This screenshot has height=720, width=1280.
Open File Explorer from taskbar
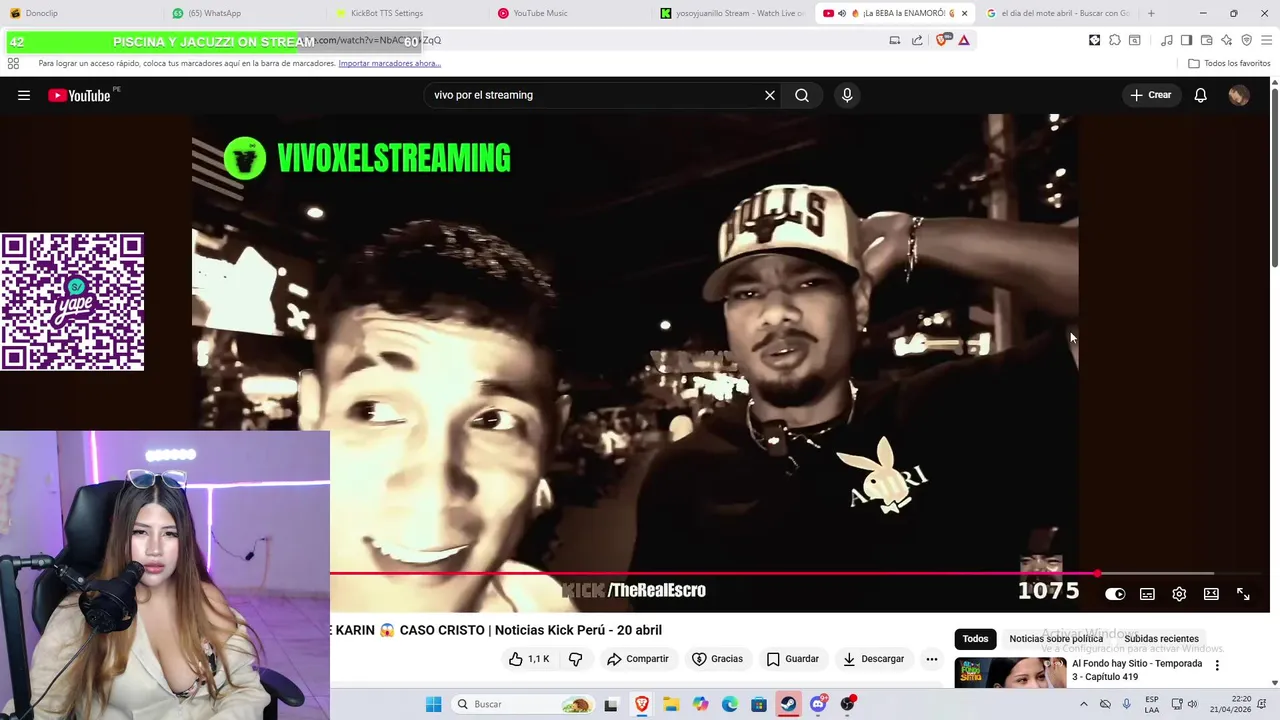[670, 704]
